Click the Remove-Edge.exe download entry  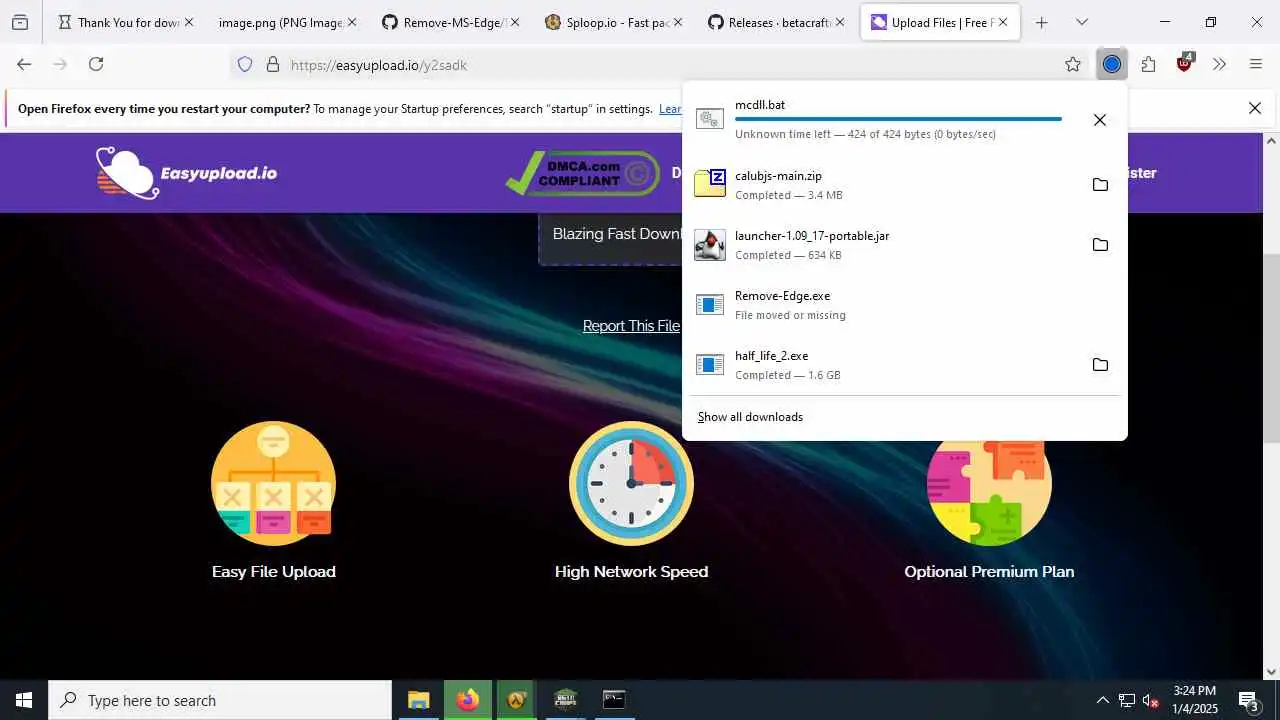pyautogui.click(x=904, y=305)
